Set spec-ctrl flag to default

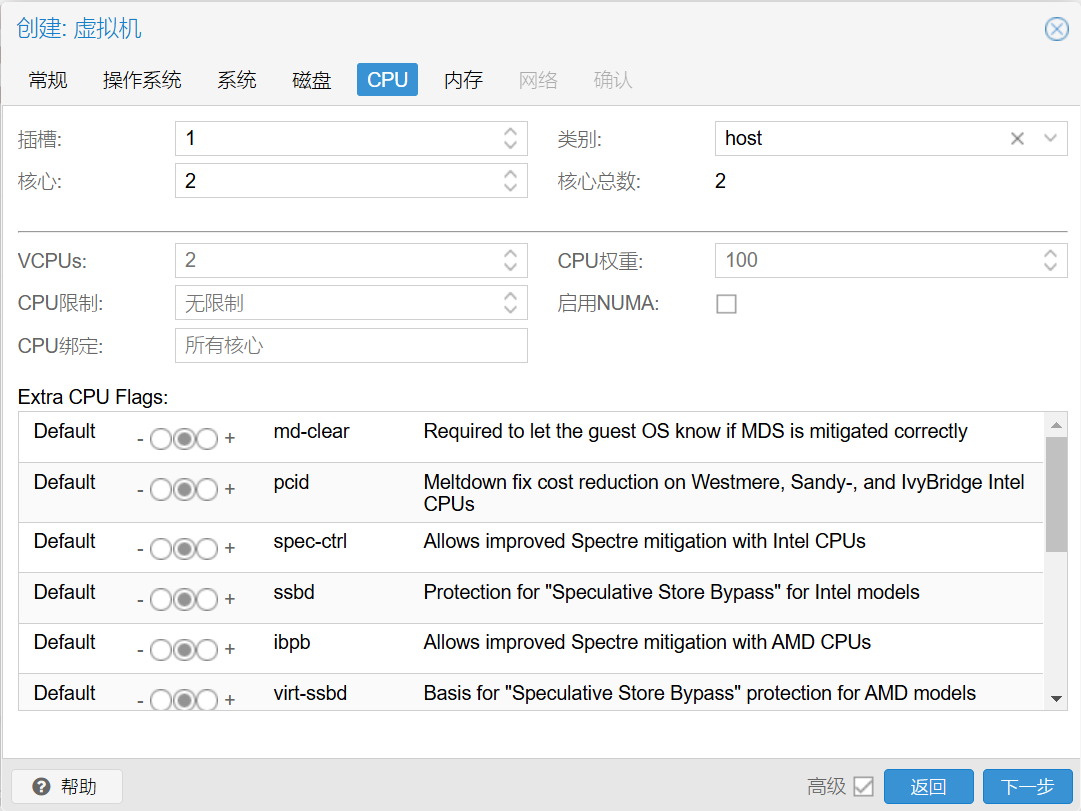[184, 549]
